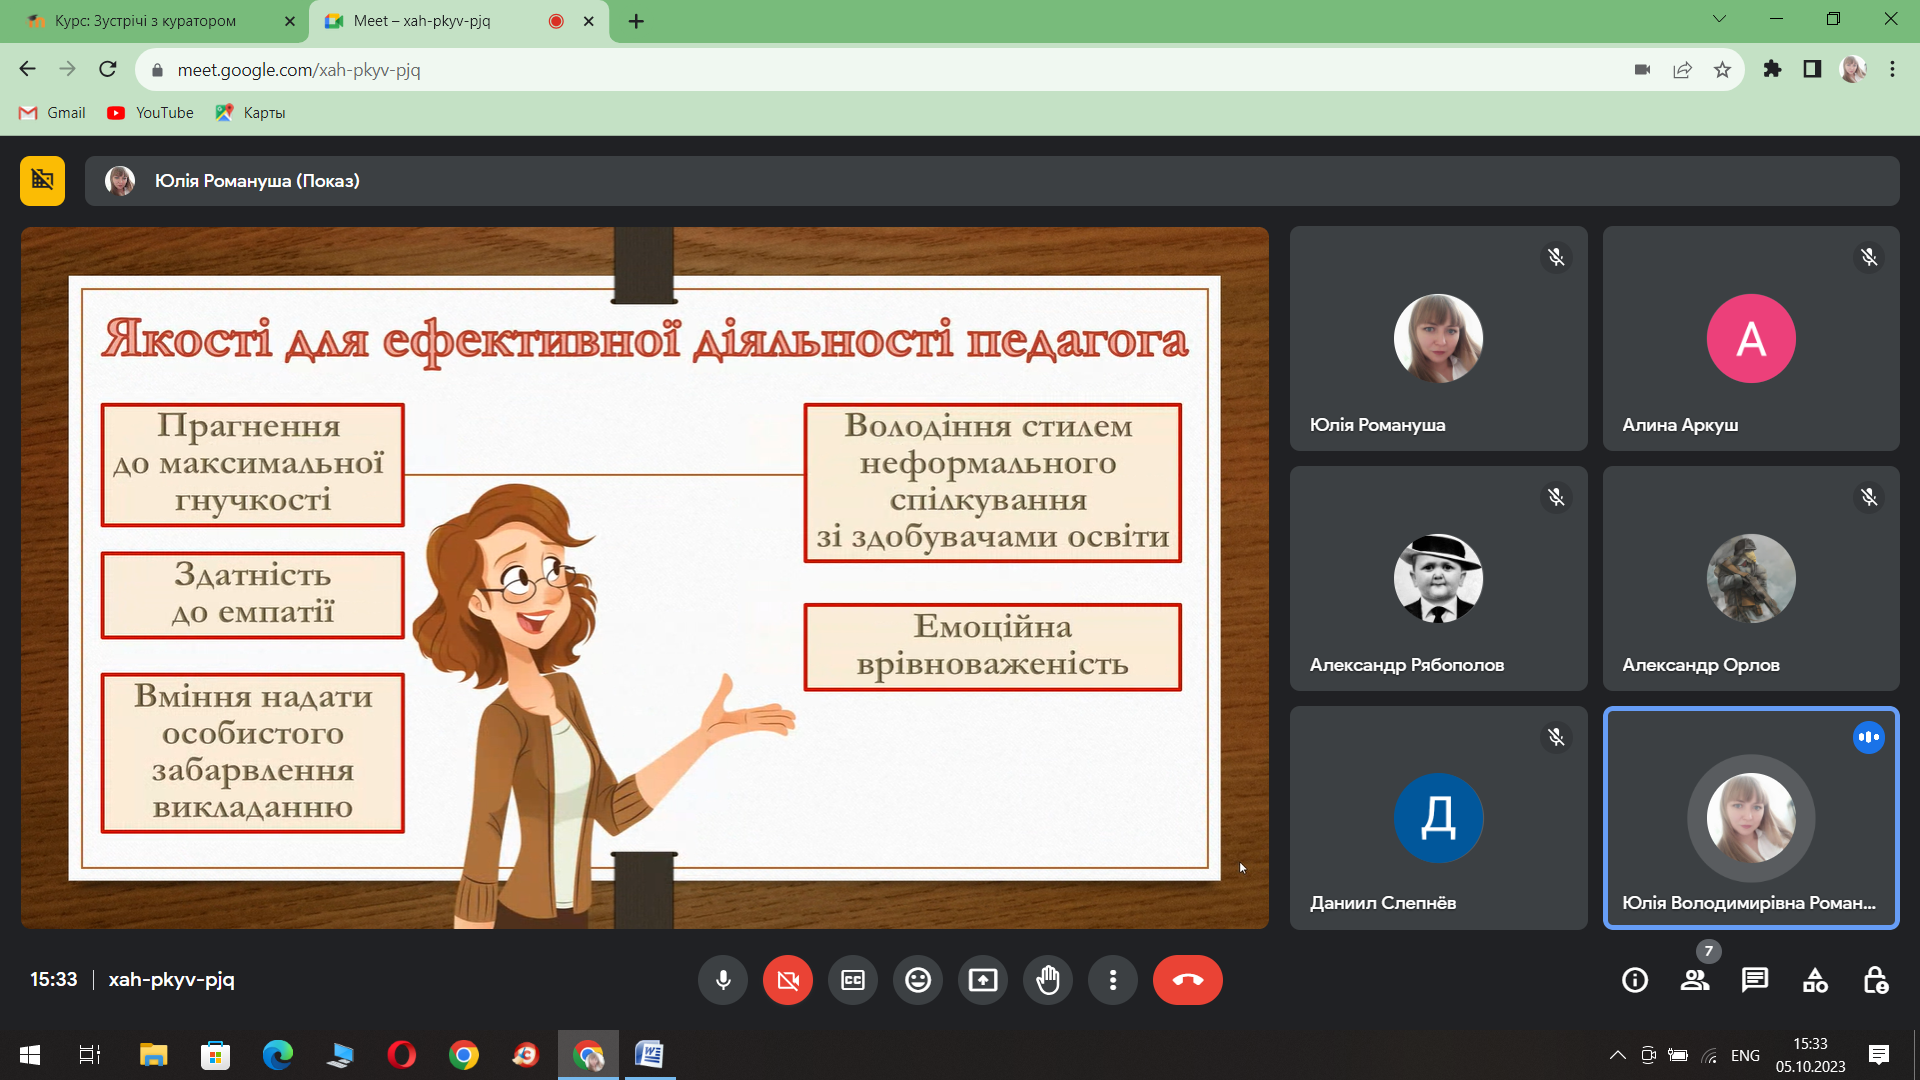Click muted mic icon on Александр Орлов tile
The height and width of the screenshot is (1080, 1920).
click(x=1869, y=497)
